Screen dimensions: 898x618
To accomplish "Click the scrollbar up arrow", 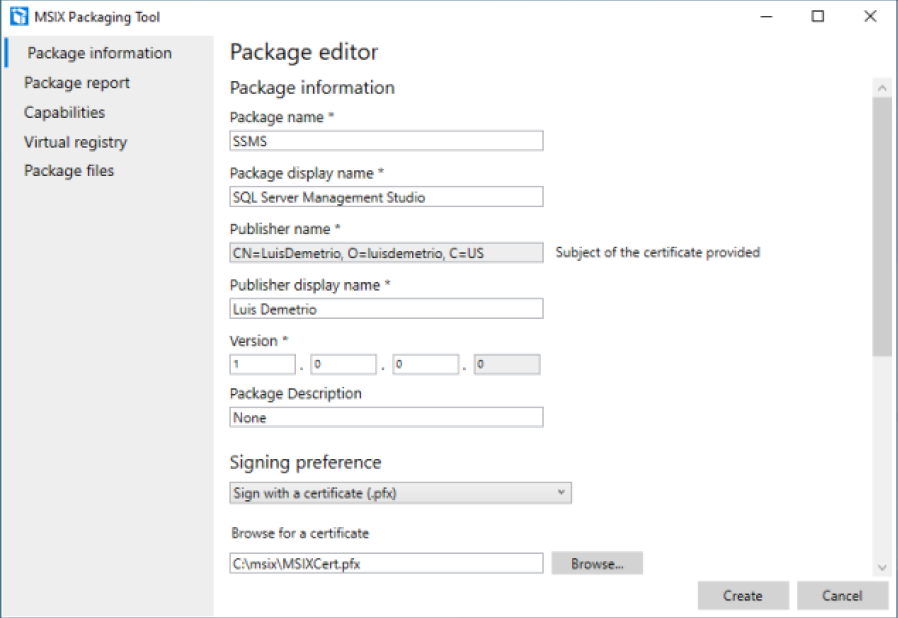I will pyautogui.click(x=882, y=88).
